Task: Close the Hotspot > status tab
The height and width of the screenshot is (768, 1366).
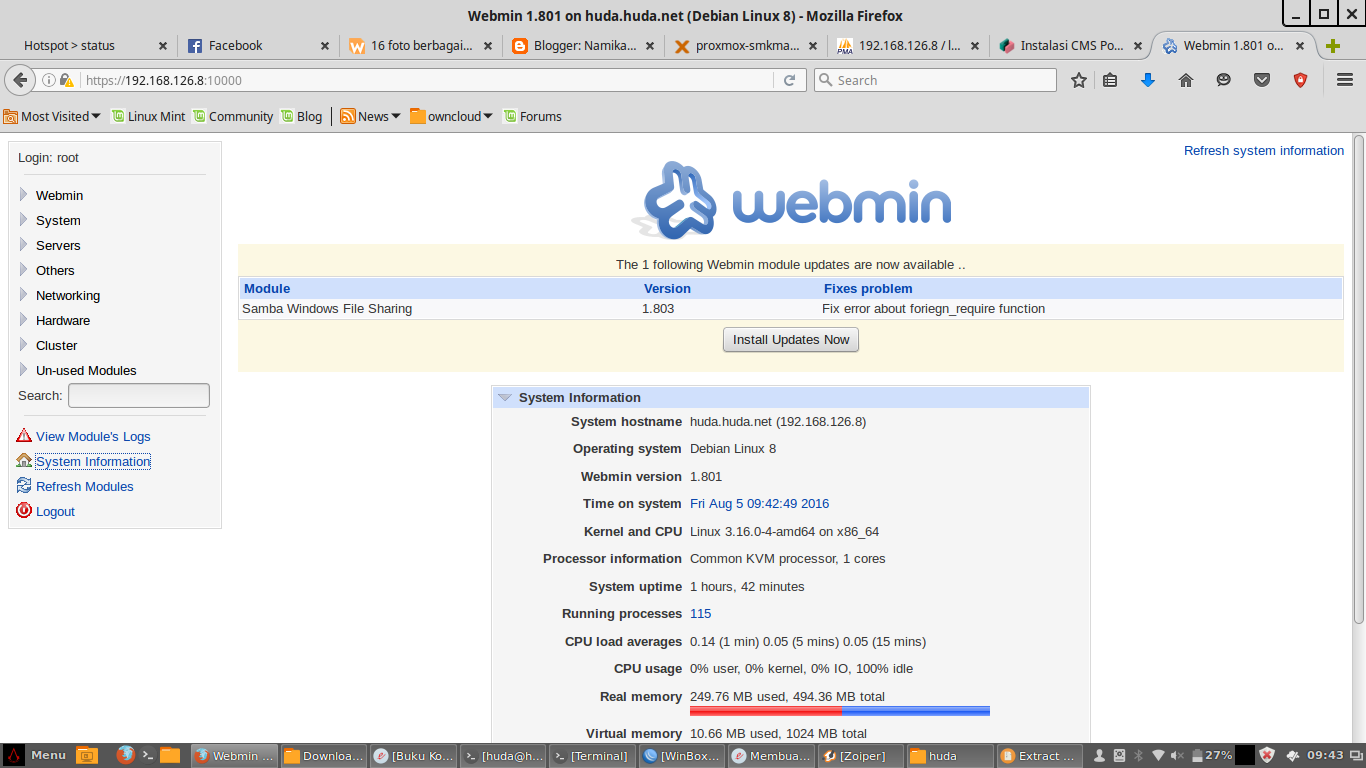Action: 163,46
